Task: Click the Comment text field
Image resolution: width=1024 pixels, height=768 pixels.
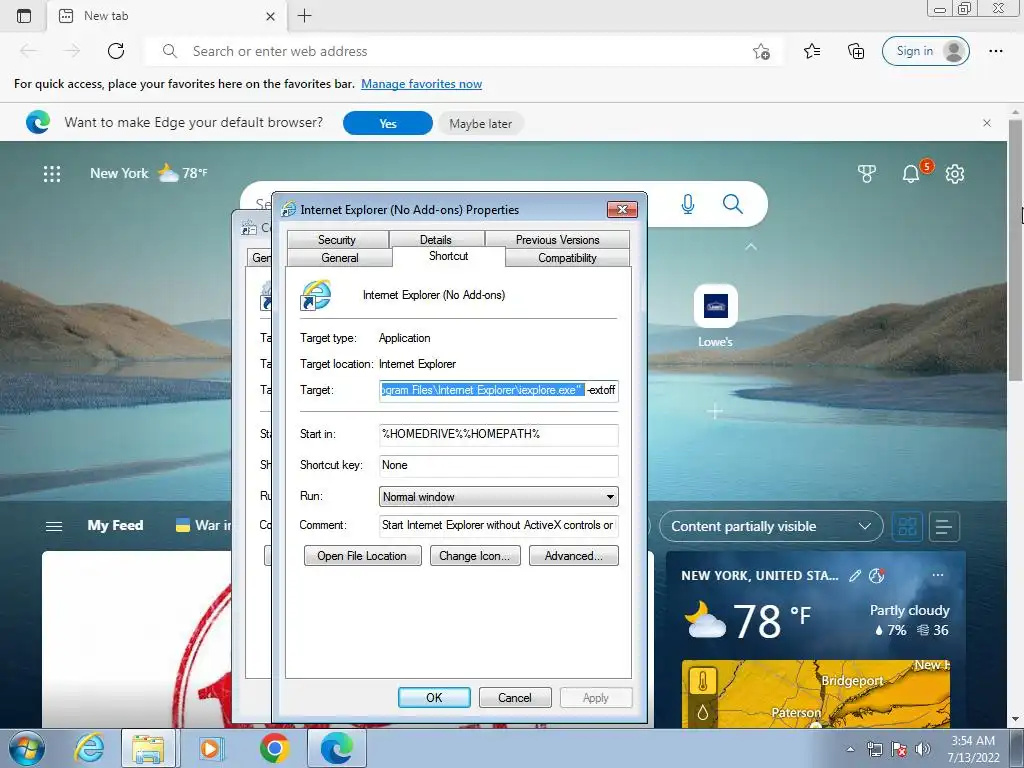Action: click(x=498, y=526)
